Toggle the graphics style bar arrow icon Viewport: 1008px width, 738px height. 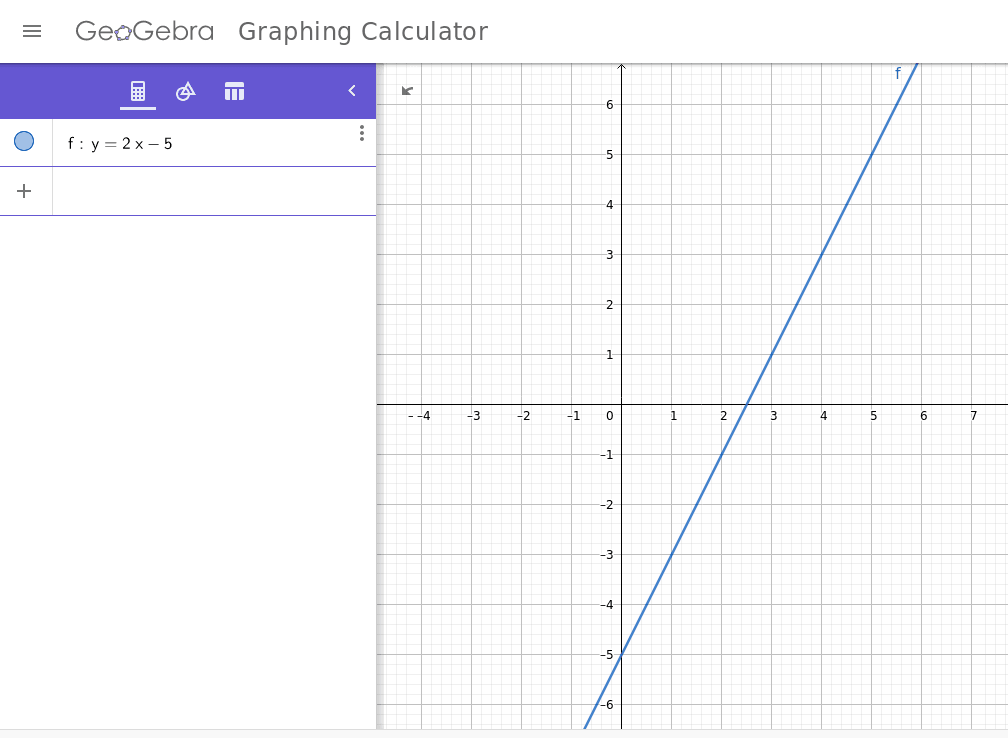tap(407, 91)
